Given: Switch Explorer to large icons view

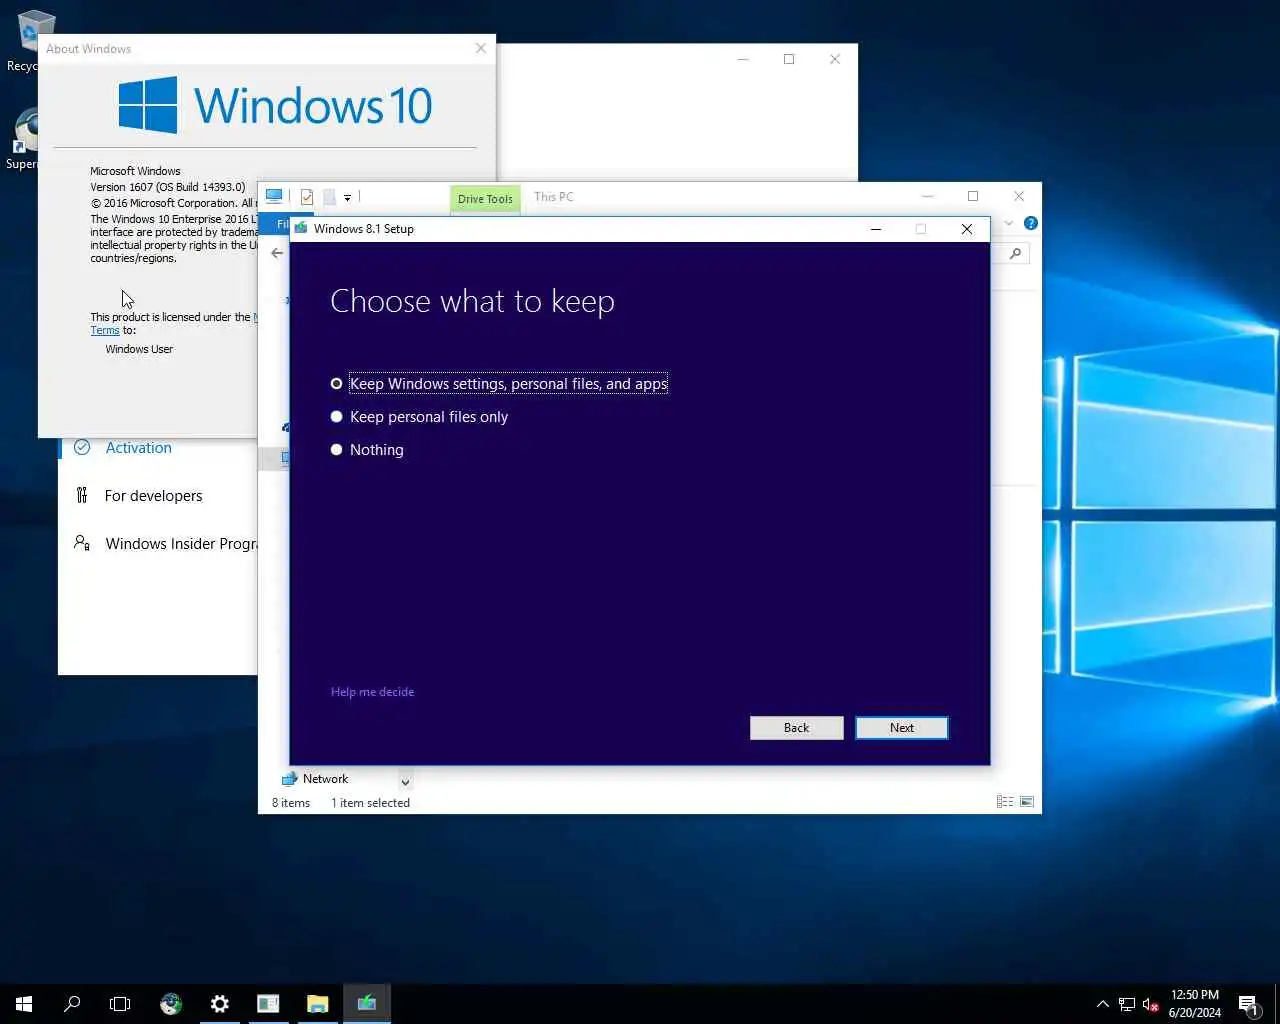Looking at the screenshot, I should pos(1027,802).
